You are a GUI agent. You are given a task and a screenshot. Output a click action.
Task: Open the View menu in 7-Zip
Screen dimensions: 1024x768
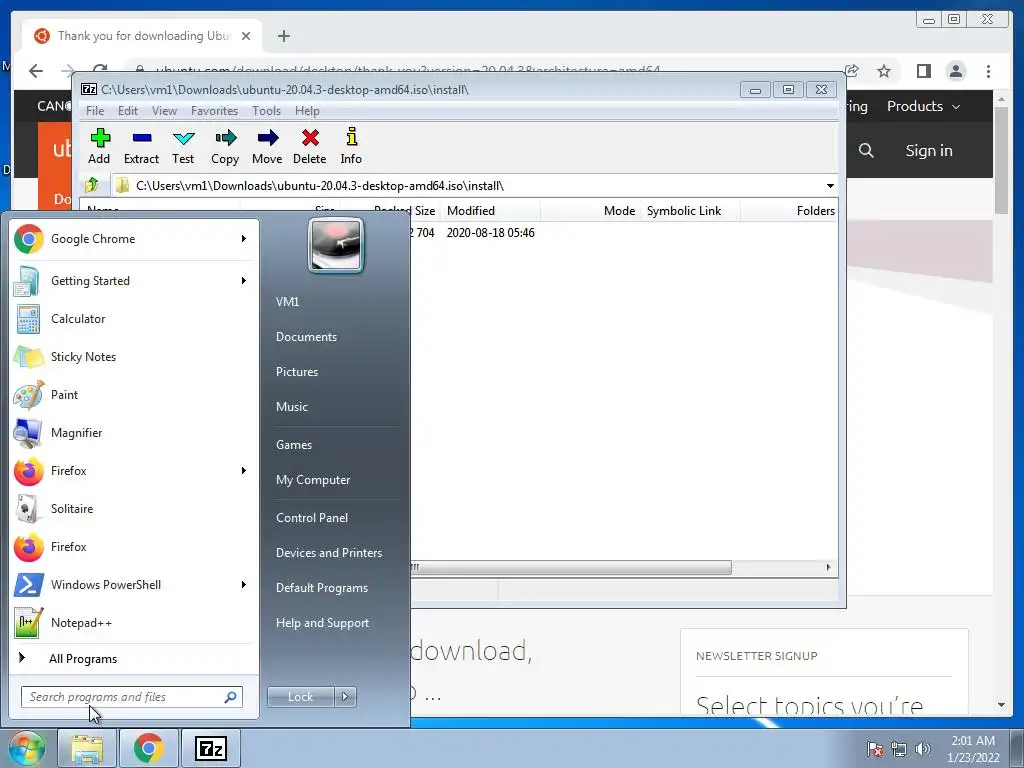pos(164,111)
